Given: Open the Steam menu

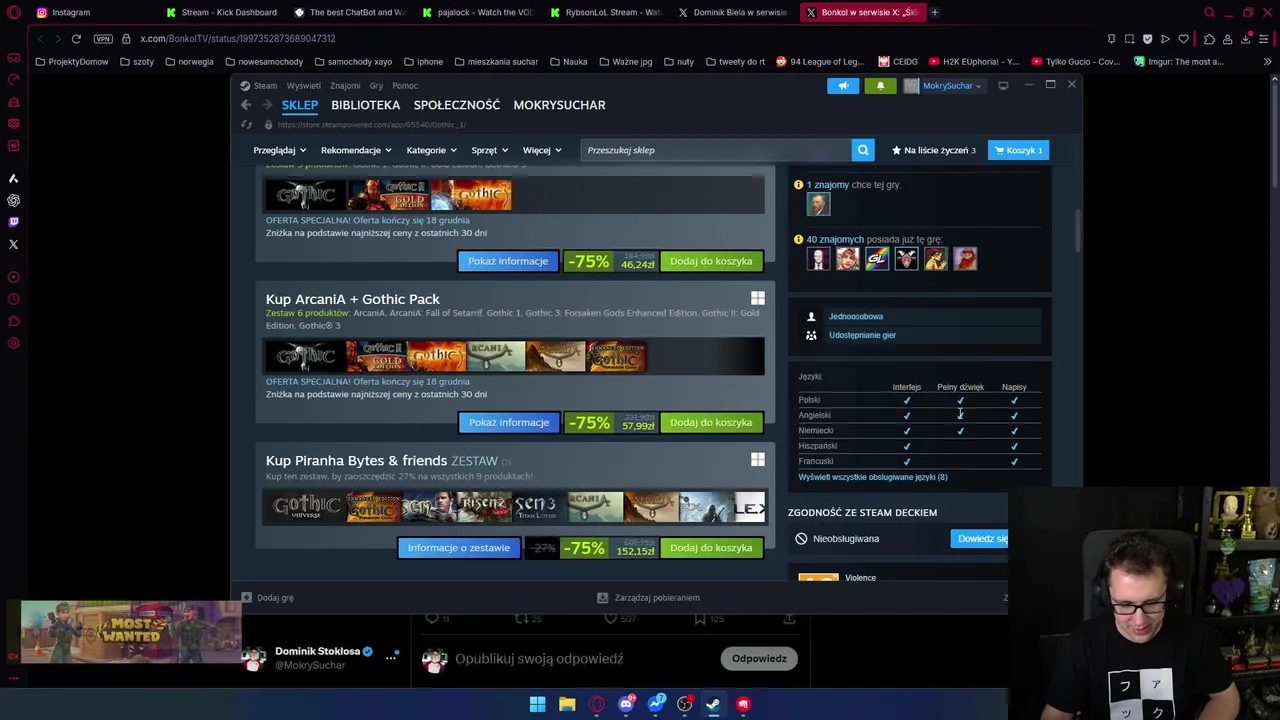Looking at the screenshot, I should click(265, 86).
